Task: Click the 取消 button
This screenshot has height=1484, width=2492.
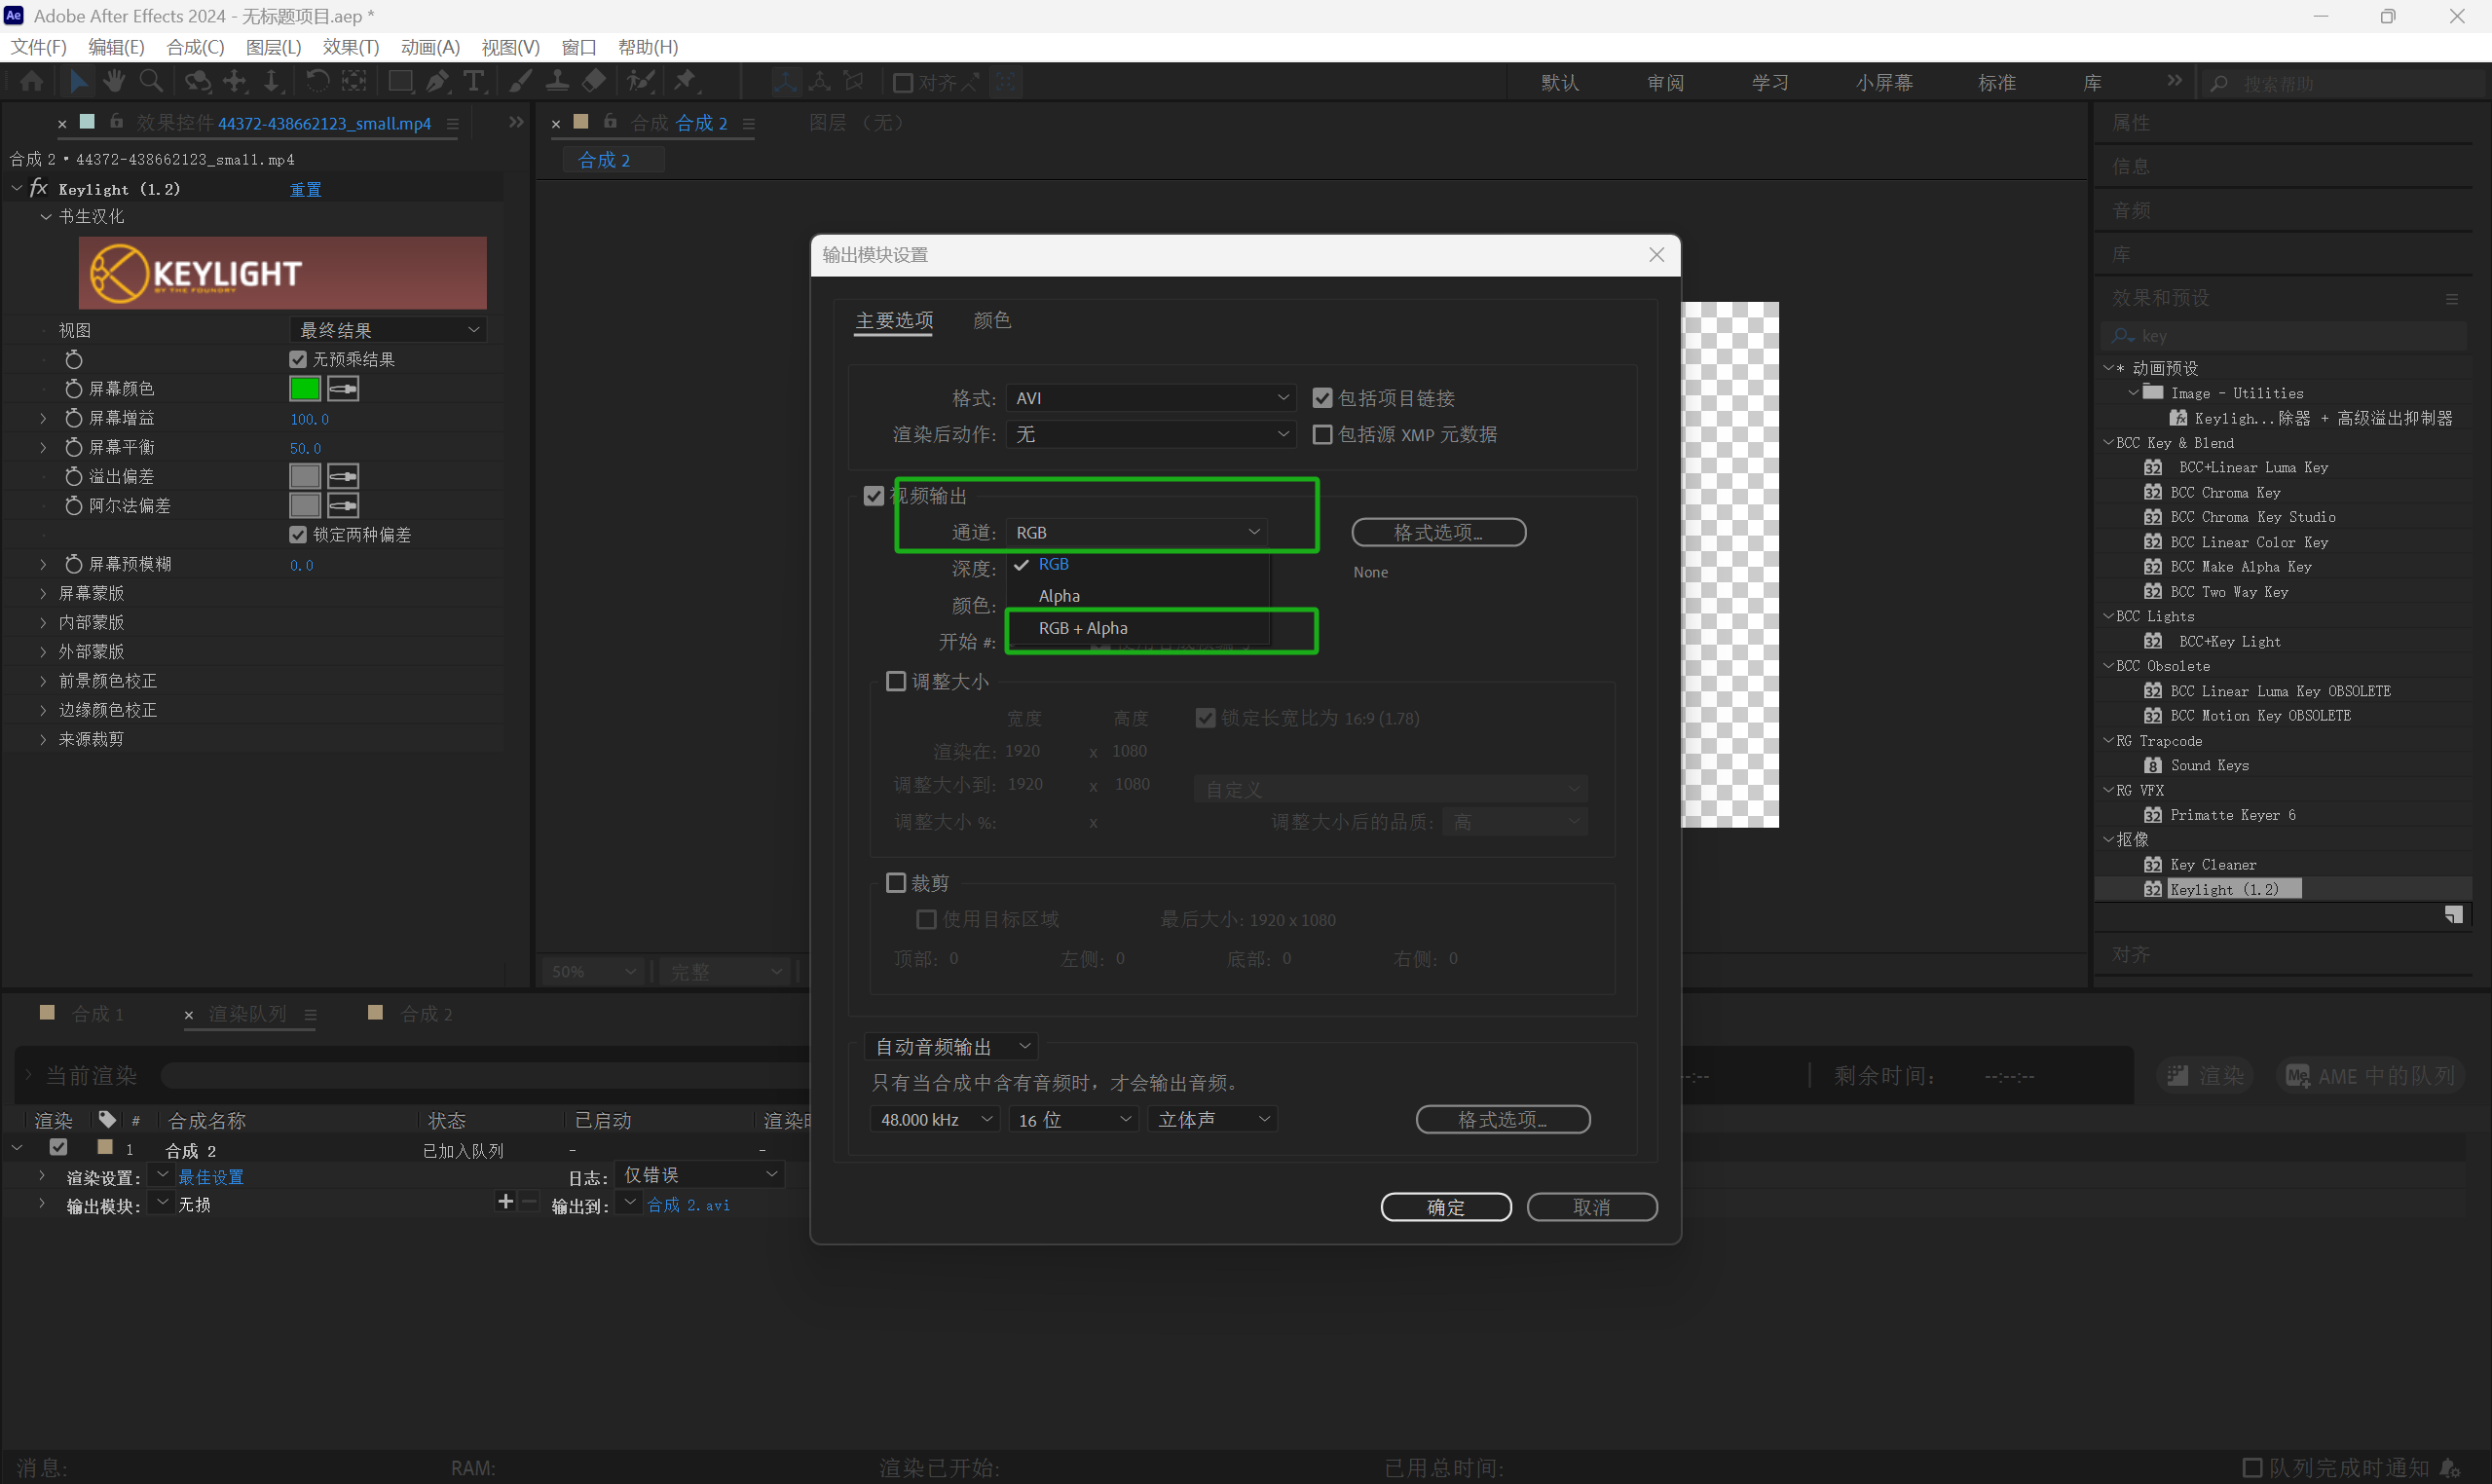Action: tap(1592, 1207)
